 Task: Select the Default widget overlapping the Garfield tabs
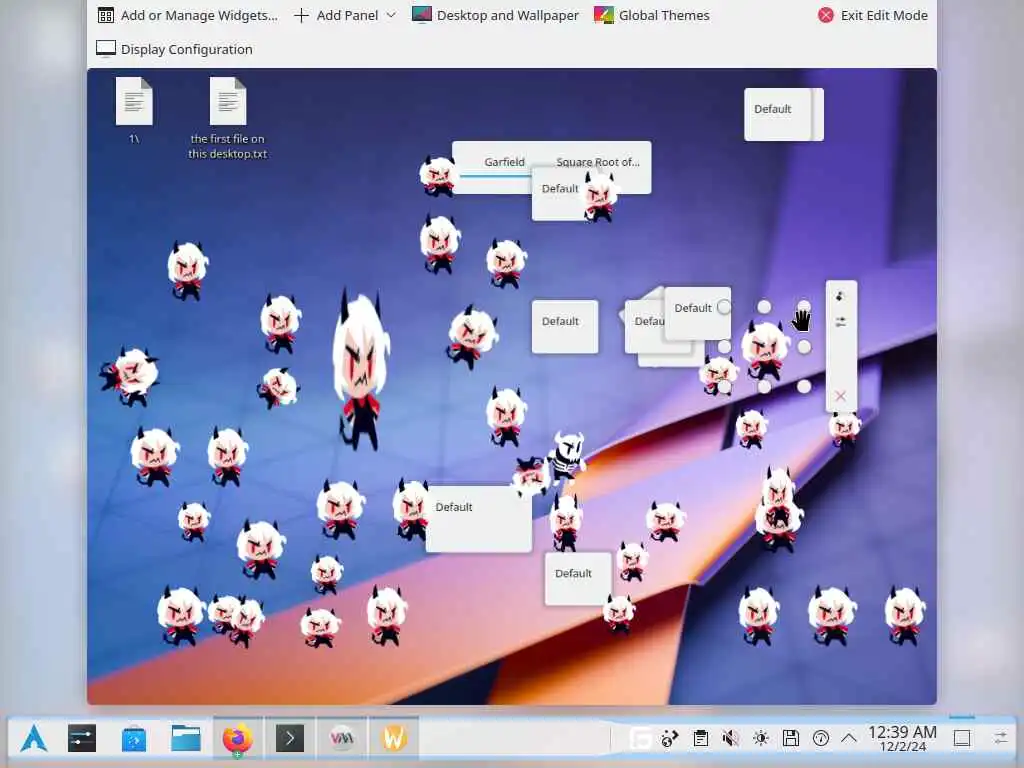[560, 193]
